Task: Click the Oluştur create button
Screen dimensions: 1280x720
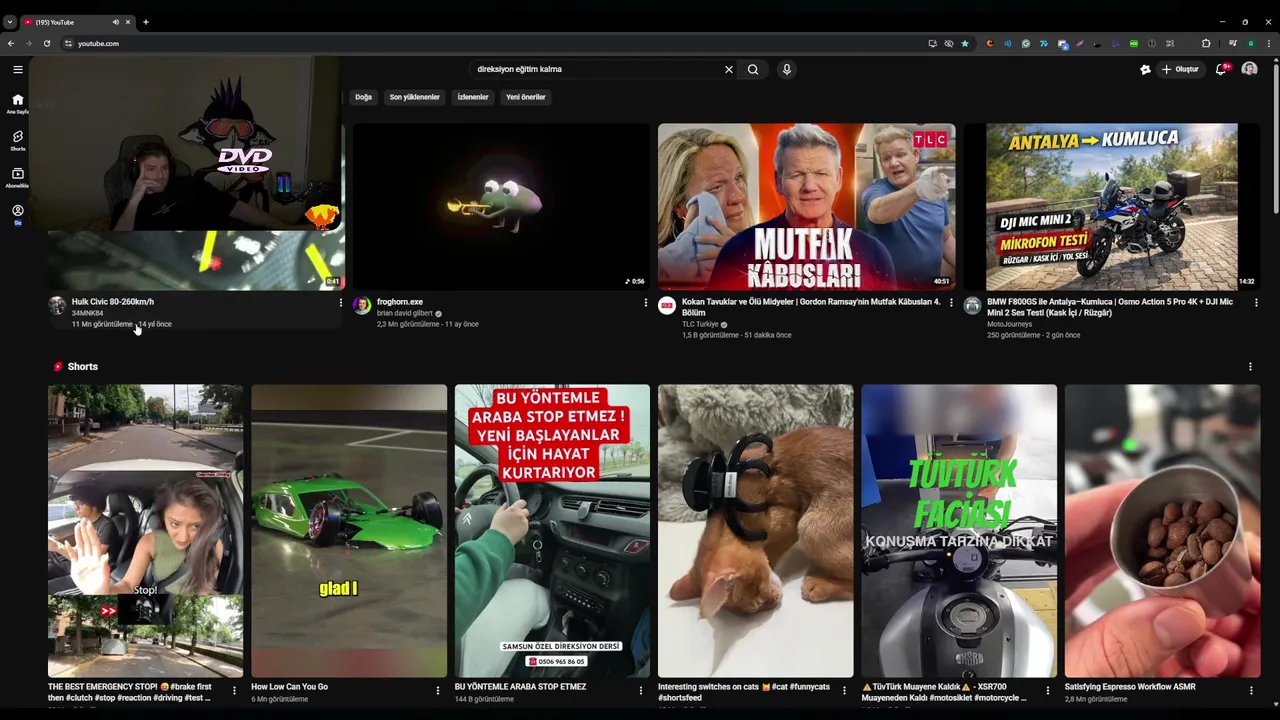Action: [x=1180, y=69]
